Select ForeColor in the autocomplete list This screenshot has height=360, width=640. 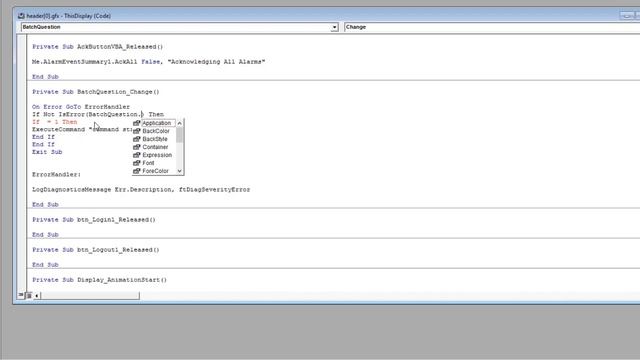click(155, 171)
